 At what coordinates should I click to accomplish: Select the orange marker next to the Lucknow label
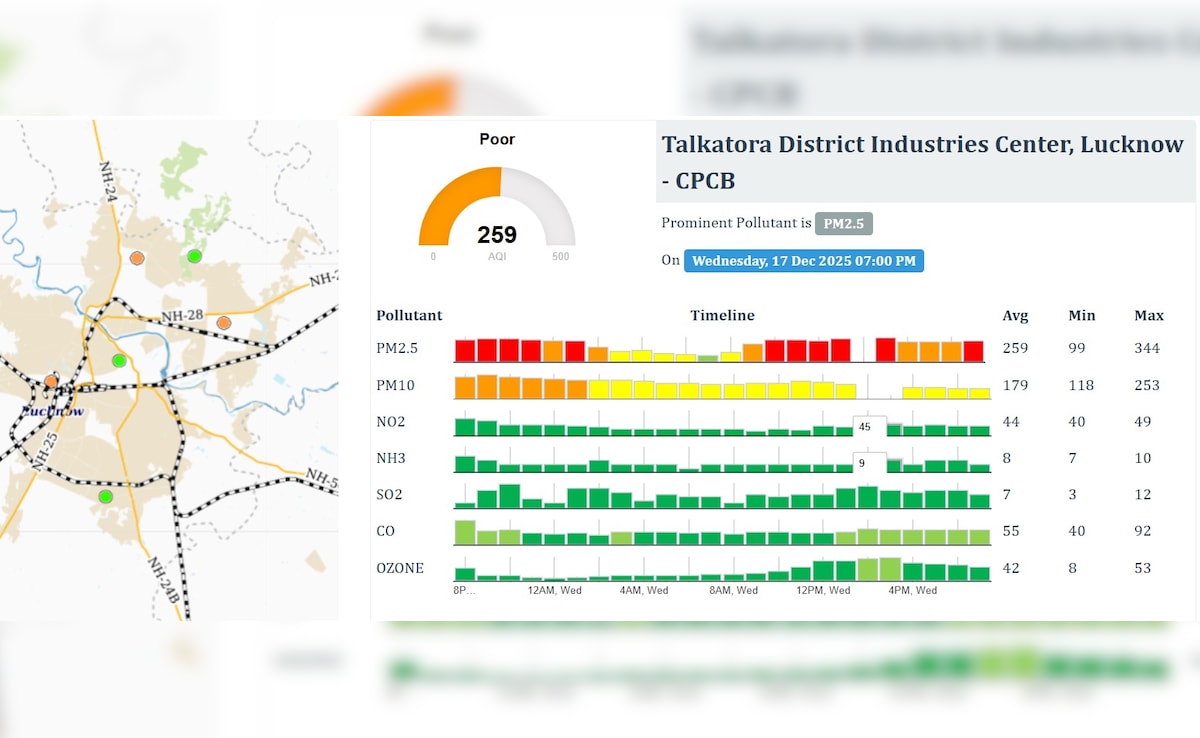[x=51, y=381]
